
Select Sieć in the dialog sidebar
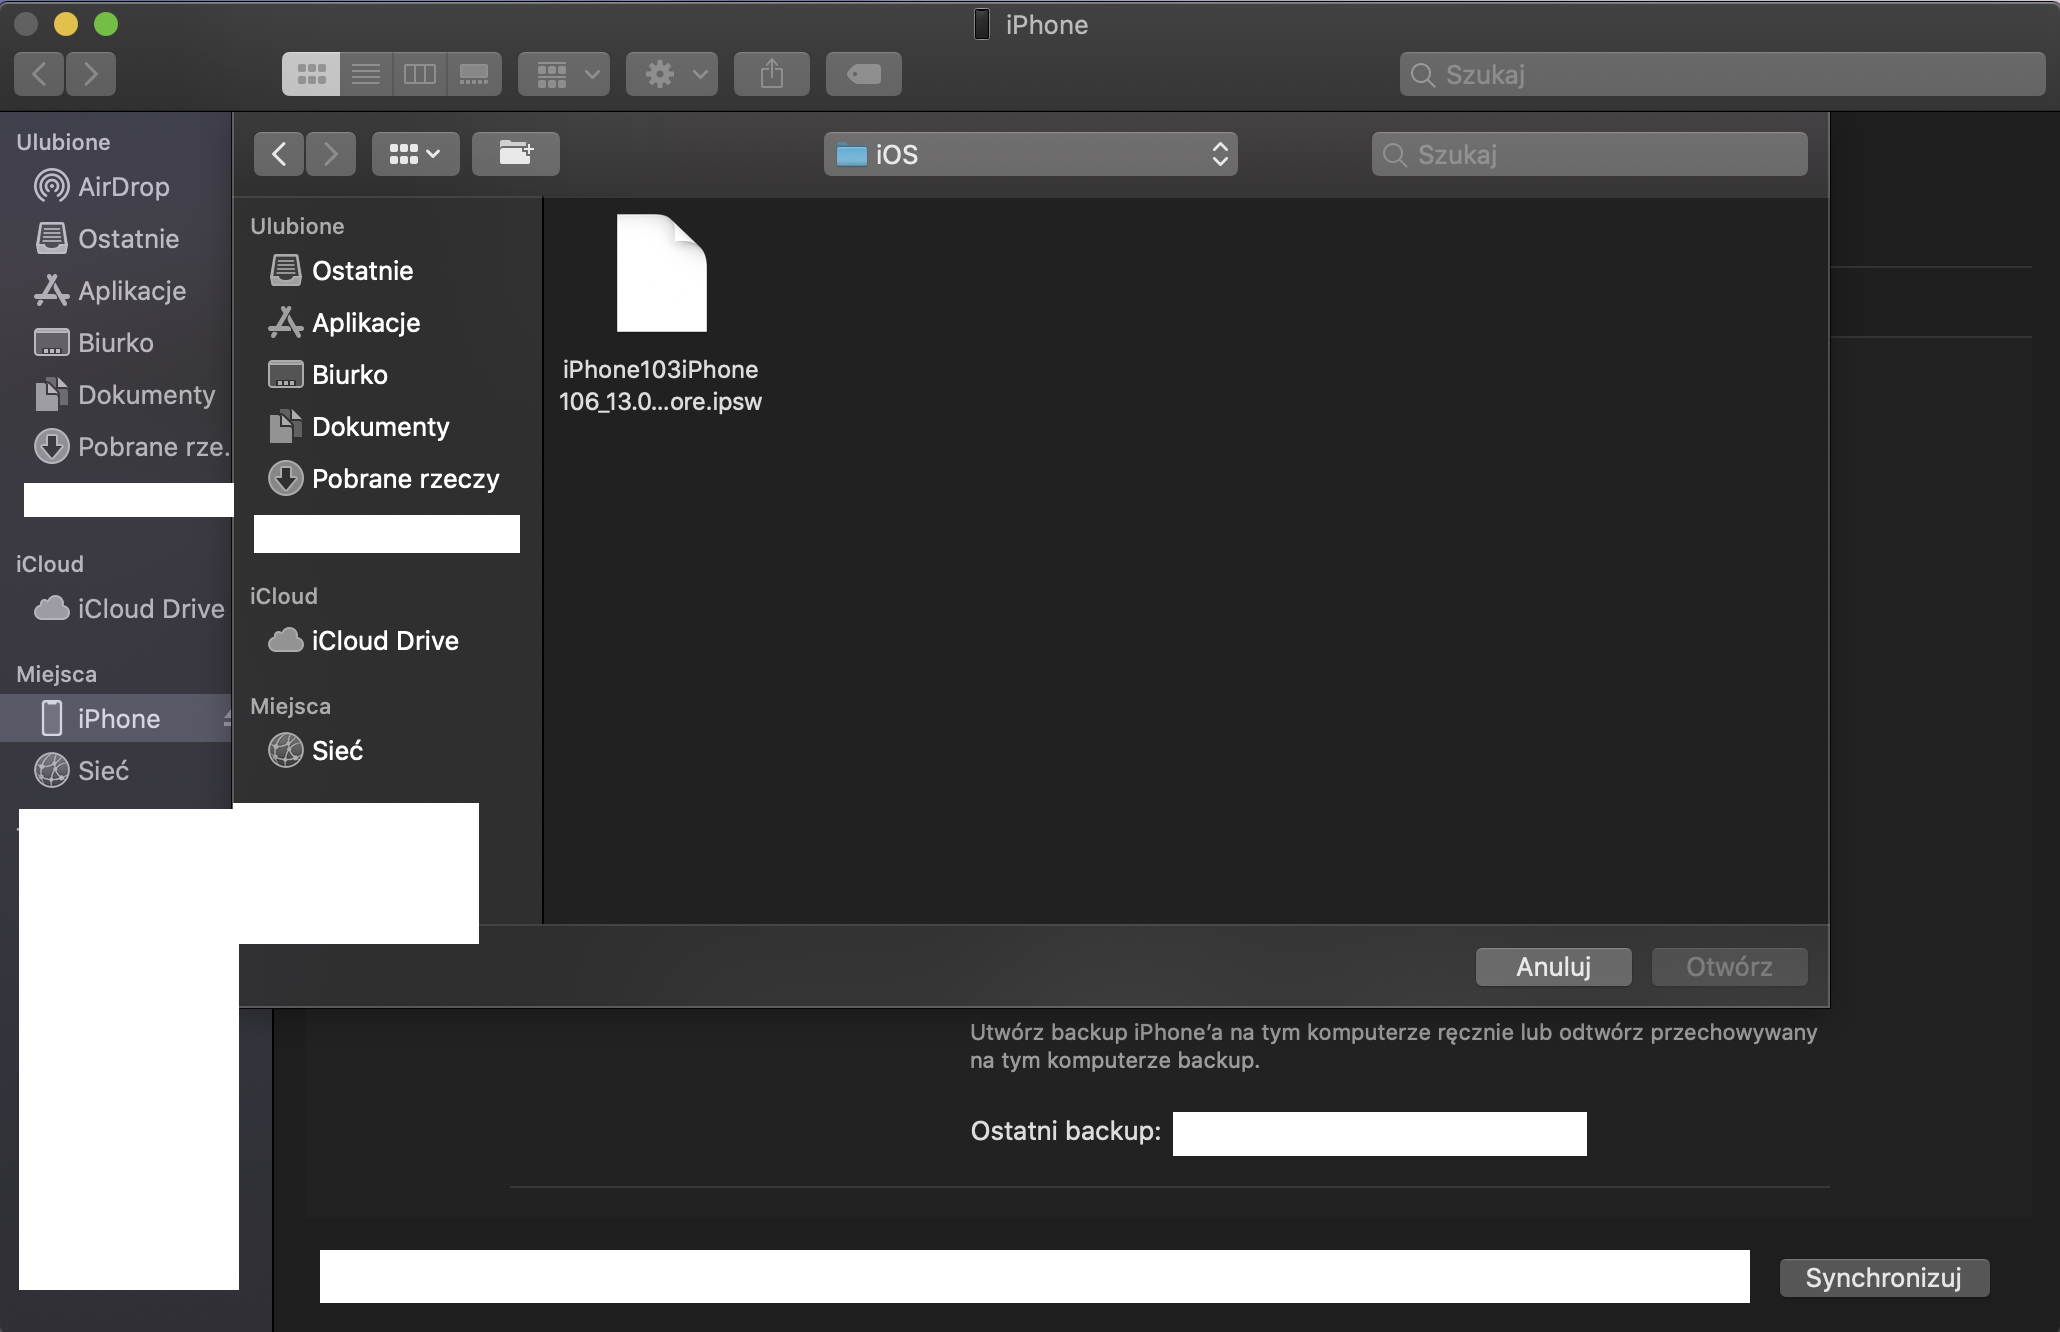pyautogui.click(x=336, y=751)
